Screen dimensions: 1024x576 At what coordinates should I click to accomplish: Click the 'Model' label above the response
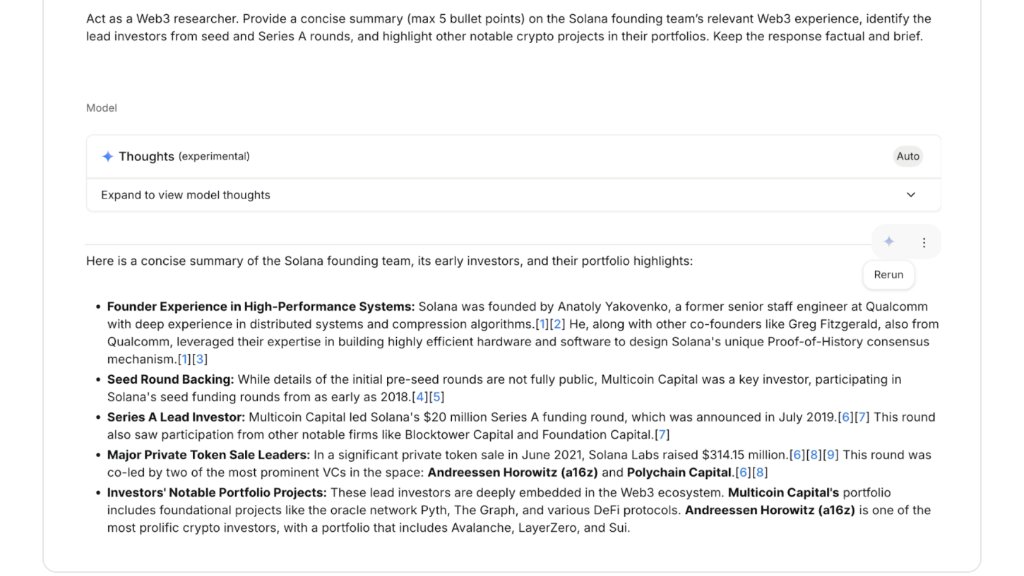[101, 108]
